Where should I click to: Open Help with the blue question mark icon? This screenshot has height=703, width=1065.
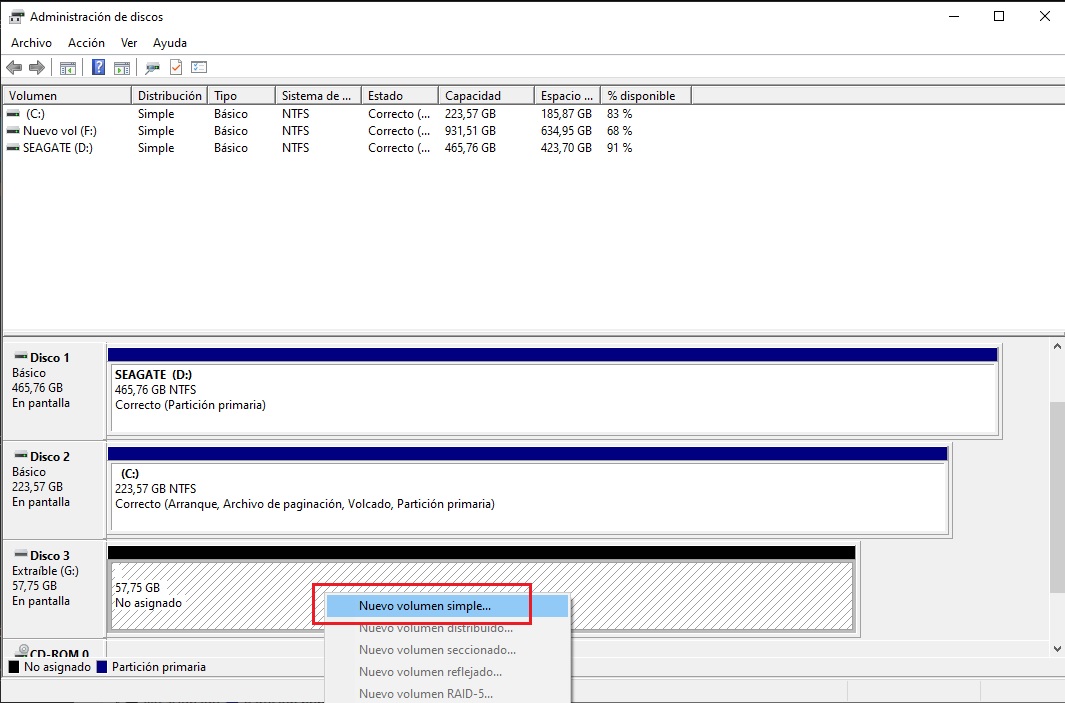(99, 68)
